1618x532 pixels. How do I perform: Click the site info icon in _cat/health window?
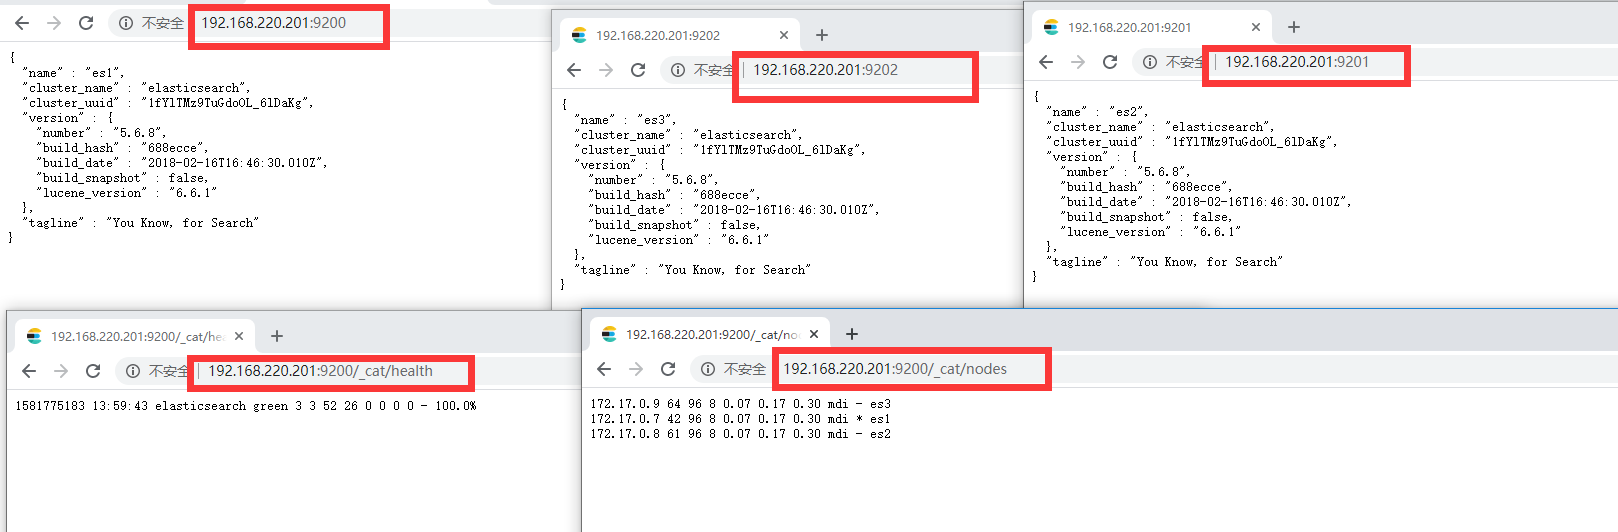pos(133,371)
